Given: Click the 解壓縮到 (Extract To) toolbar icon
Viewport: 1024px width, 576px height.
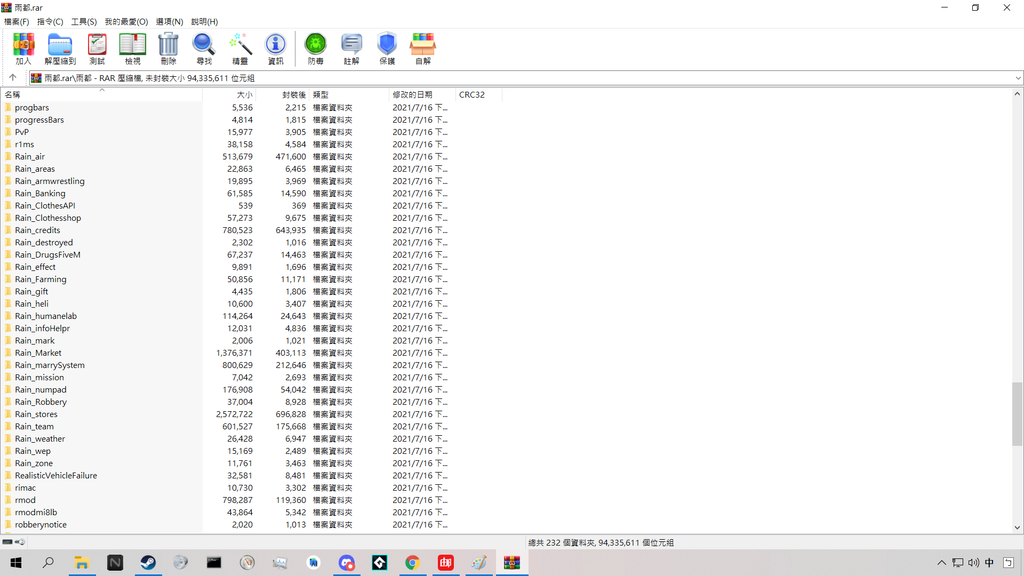Looking at the screenshot, I should (x=60, y=48).
